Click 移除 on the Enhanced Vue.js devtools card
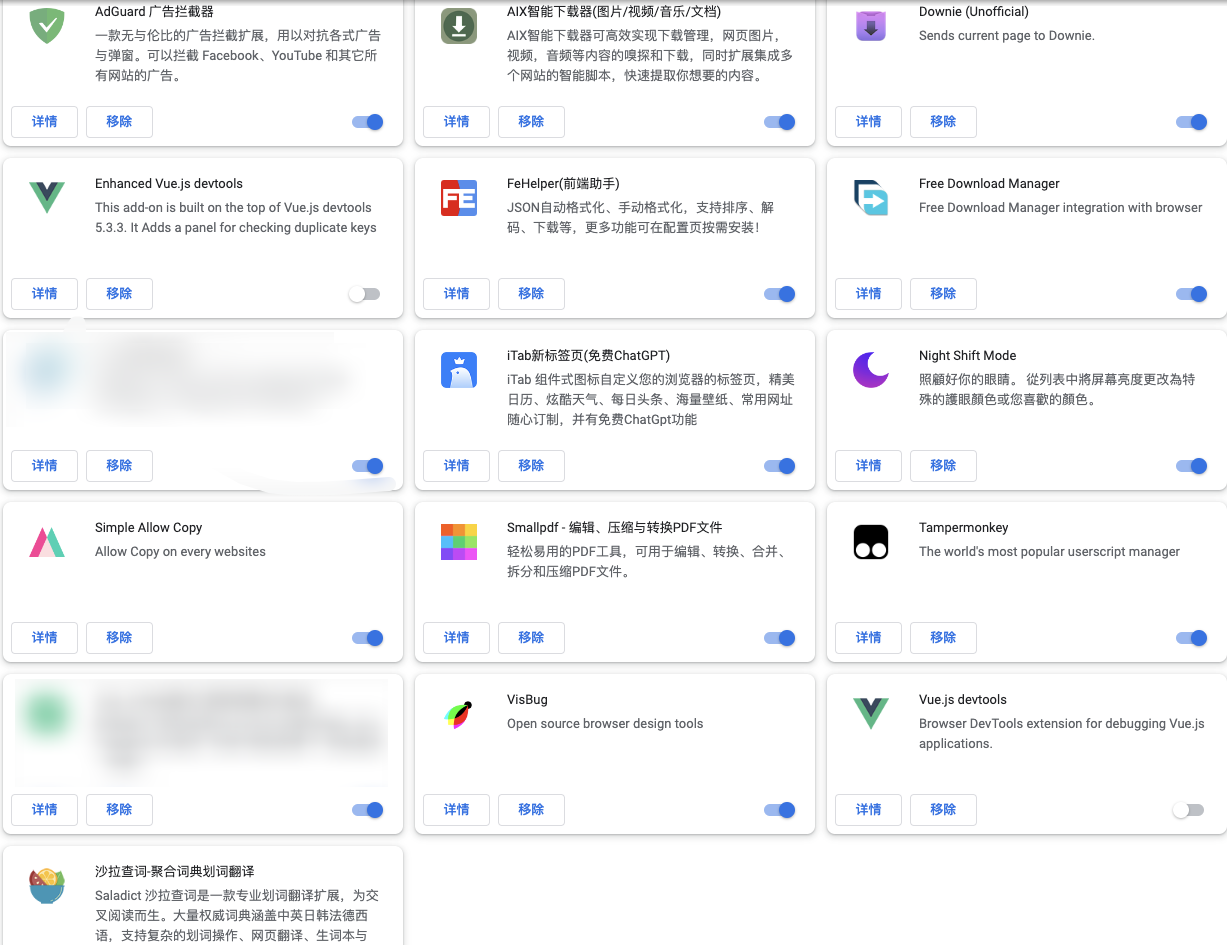Screen dimensions: 1227x945 119,294
